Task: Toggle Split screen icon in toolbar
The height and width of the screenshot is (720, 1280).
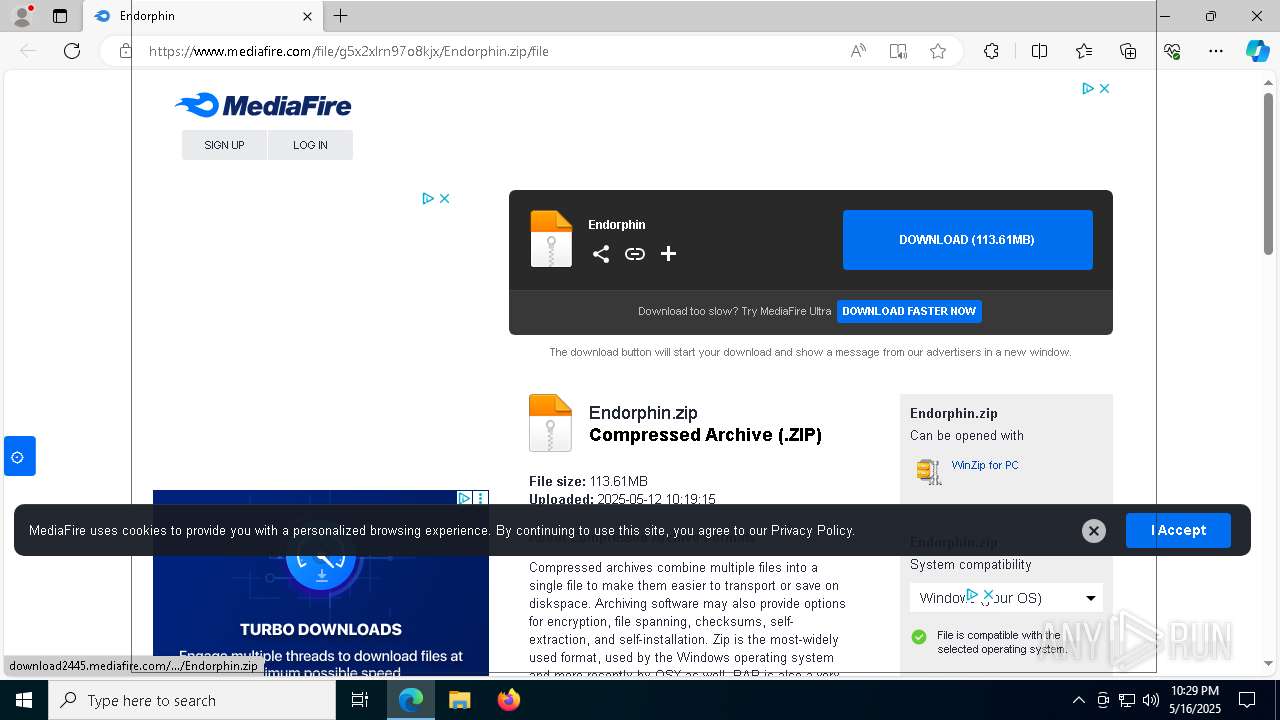Action: tap(1039, 51)
